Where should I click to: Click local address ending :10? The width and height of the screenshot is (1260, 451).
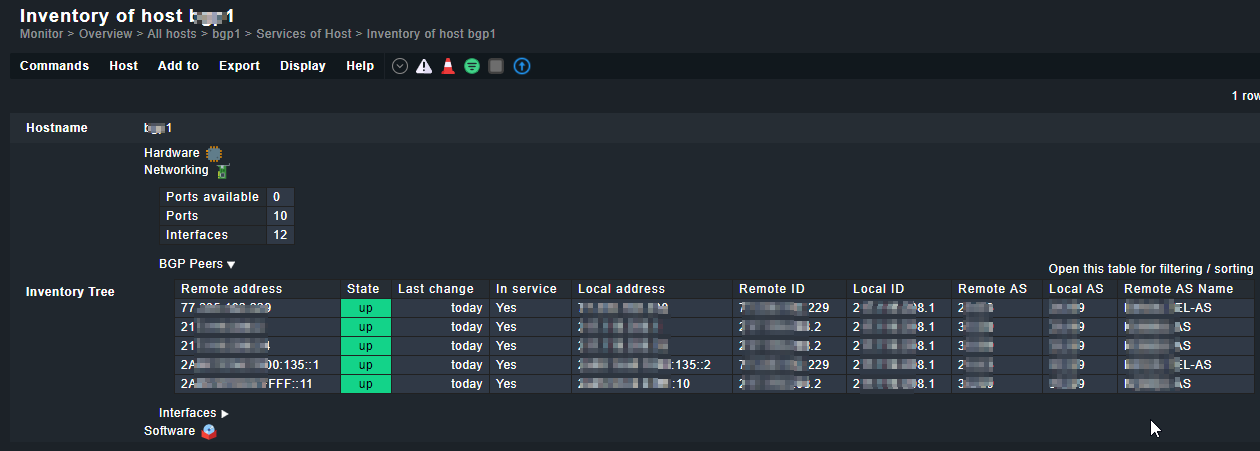634,384
